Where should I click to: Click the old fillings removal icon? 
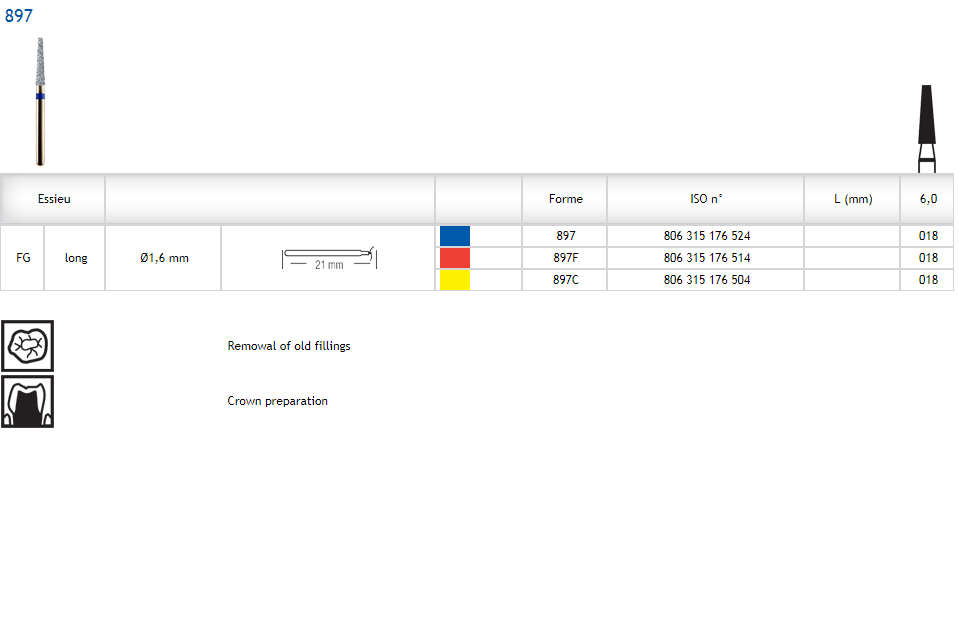[27, 346]
